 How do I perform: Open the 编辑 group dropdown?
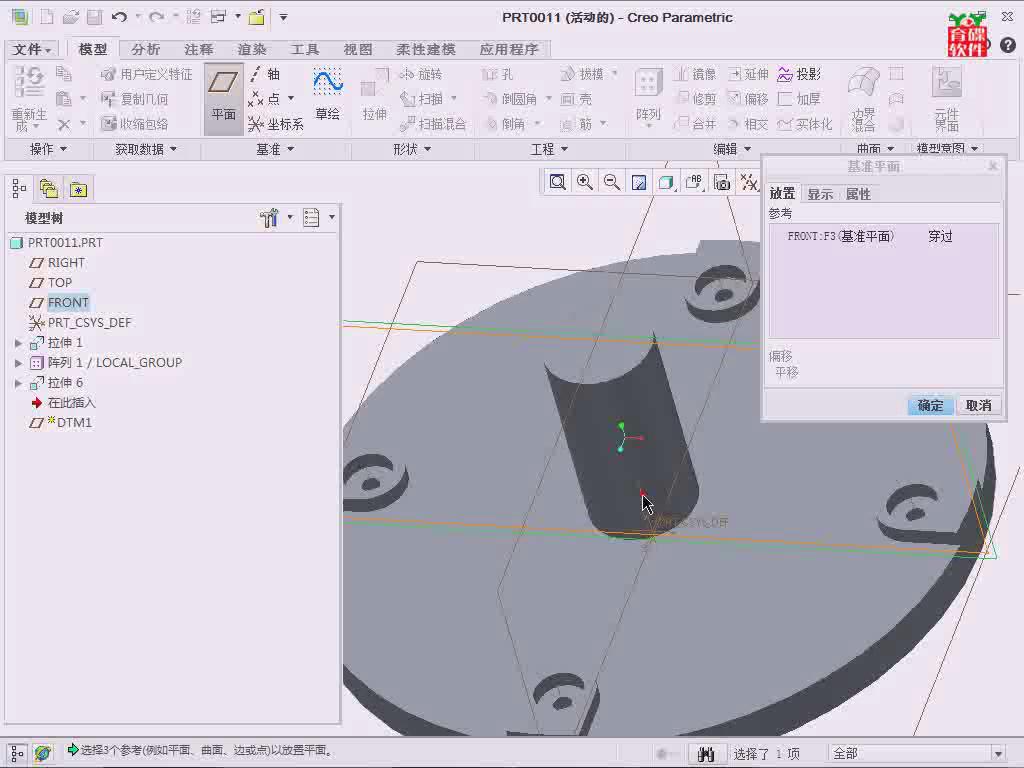click(x=732, y=150)
